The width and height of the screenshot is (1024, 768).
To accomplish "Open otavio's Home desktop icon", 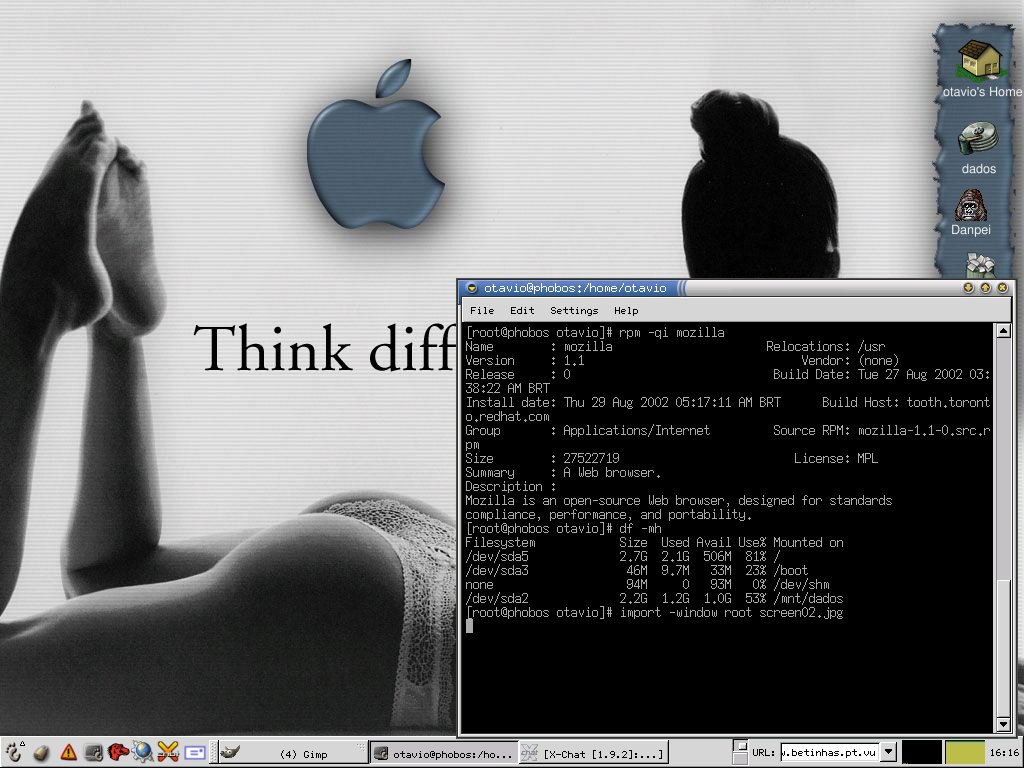I will coord(980,69).
